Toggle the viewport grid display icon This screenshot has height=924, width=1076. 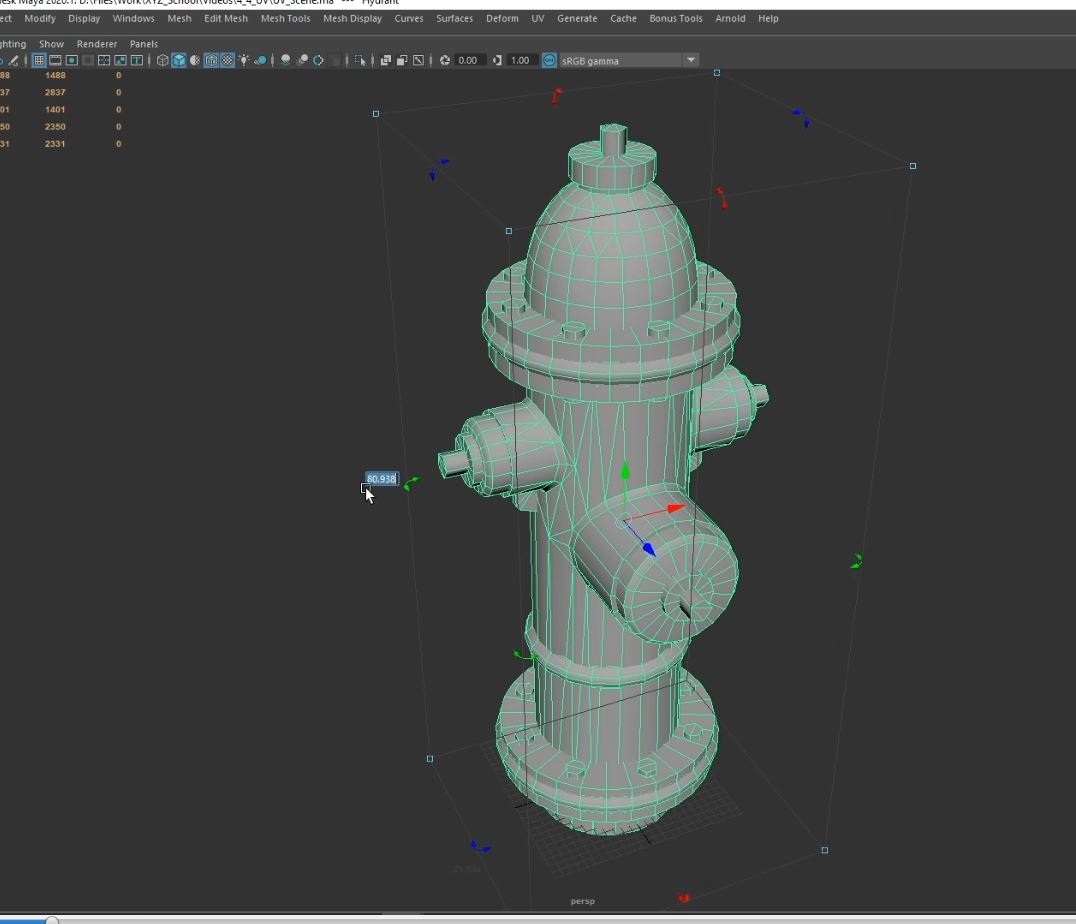point(39,60)
